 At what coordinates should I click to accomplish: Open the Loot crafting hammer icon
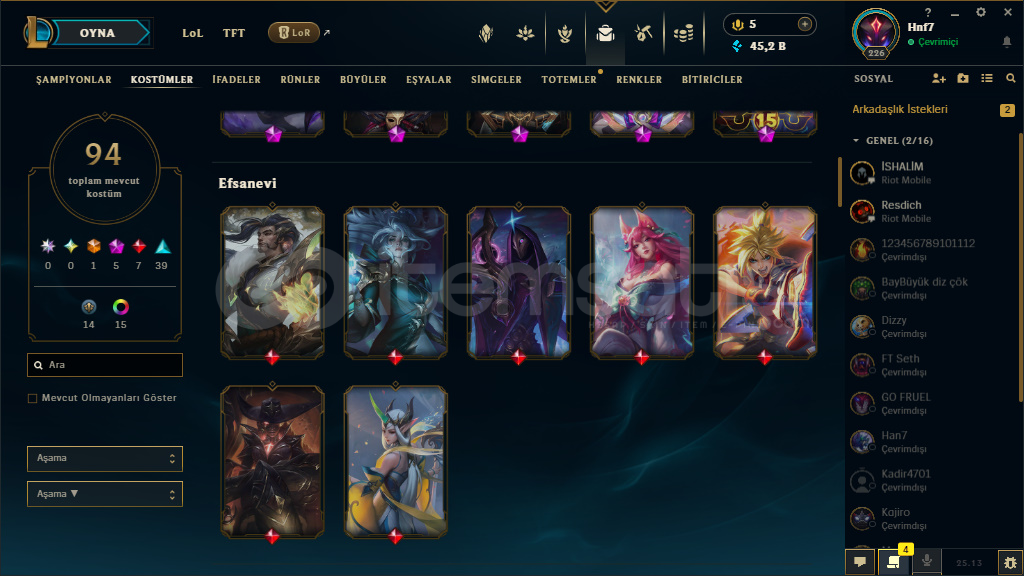click(x=643, y=33)
